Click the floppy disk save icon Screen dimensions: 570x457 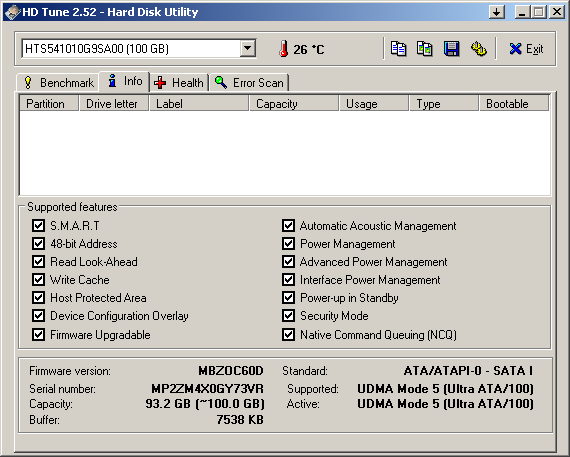click(x=451, y=49)
